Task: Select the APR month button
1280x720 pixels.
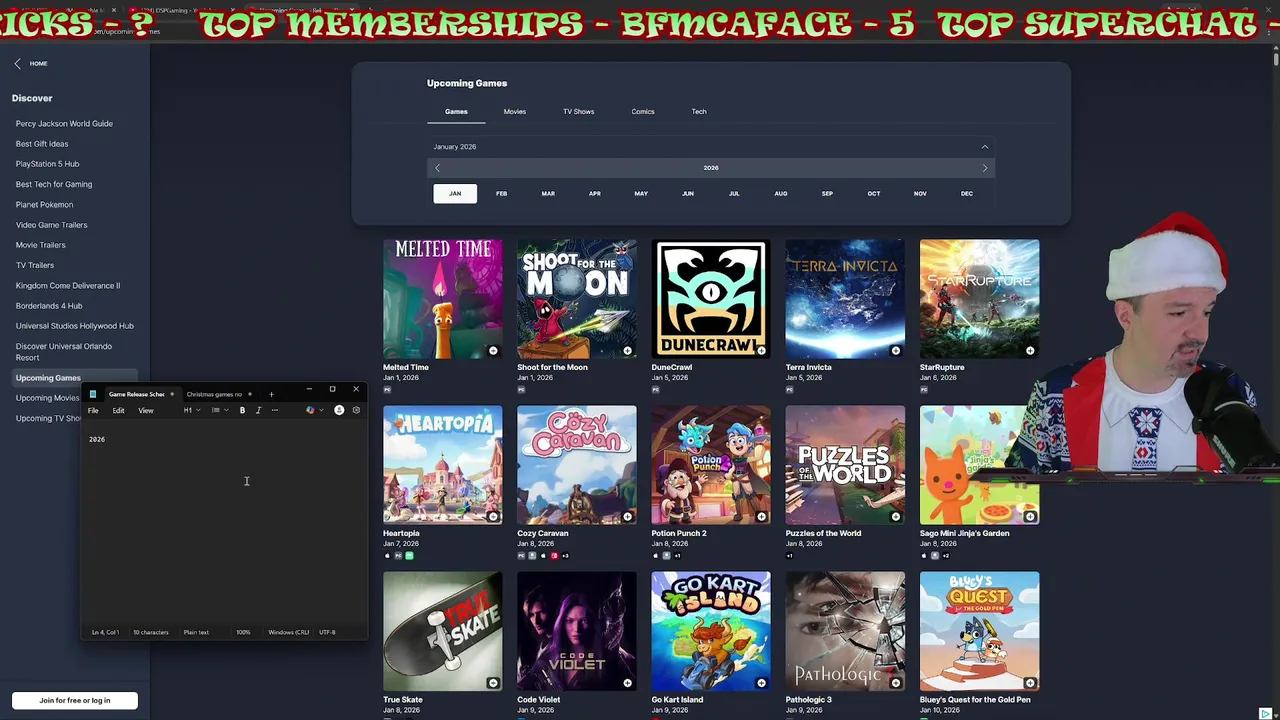Action: click(x=594, y=193)
